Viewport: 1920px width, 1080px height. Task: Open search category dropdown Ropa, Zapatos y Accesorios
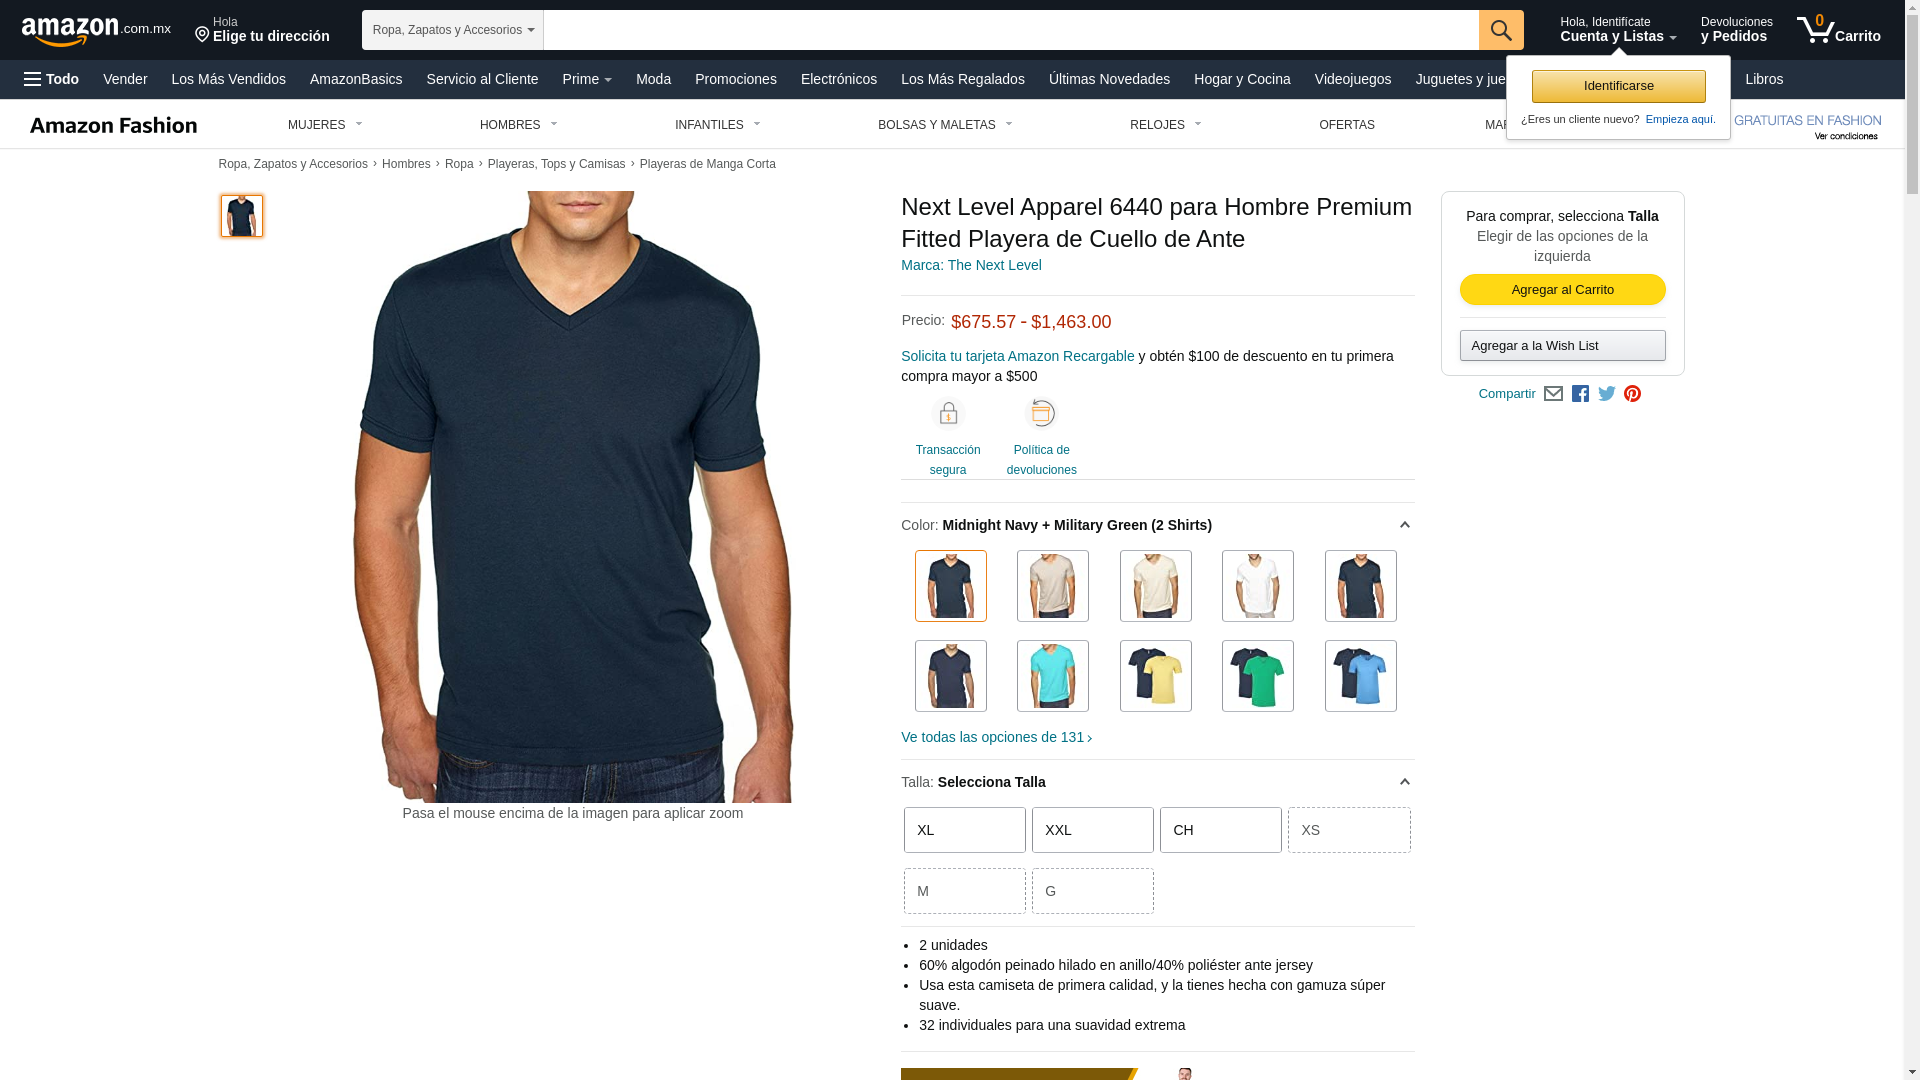pyautogui.click(x=453, y=30)
